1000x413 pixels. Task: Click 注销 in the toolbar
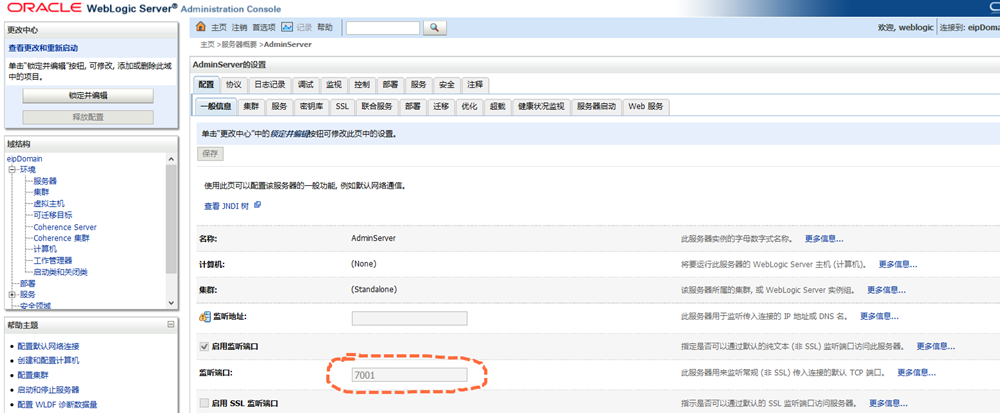(239, 27)
